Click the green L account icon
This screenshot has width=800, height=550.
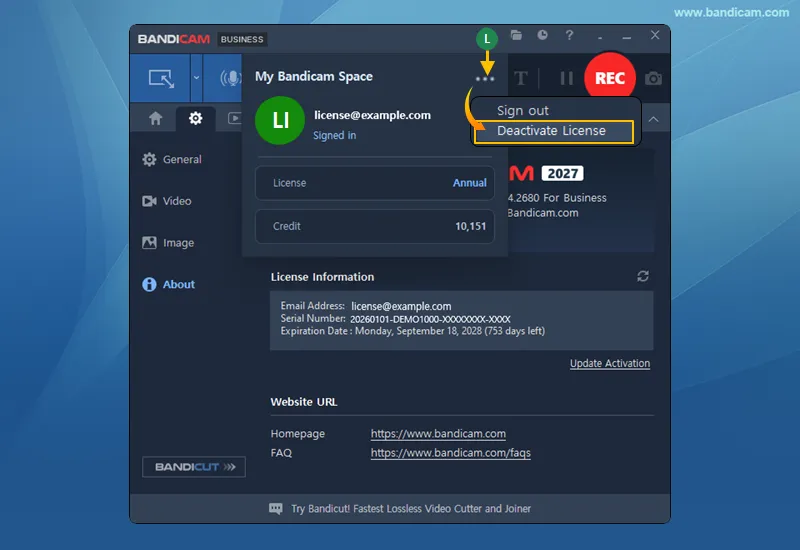coord(487,39)
